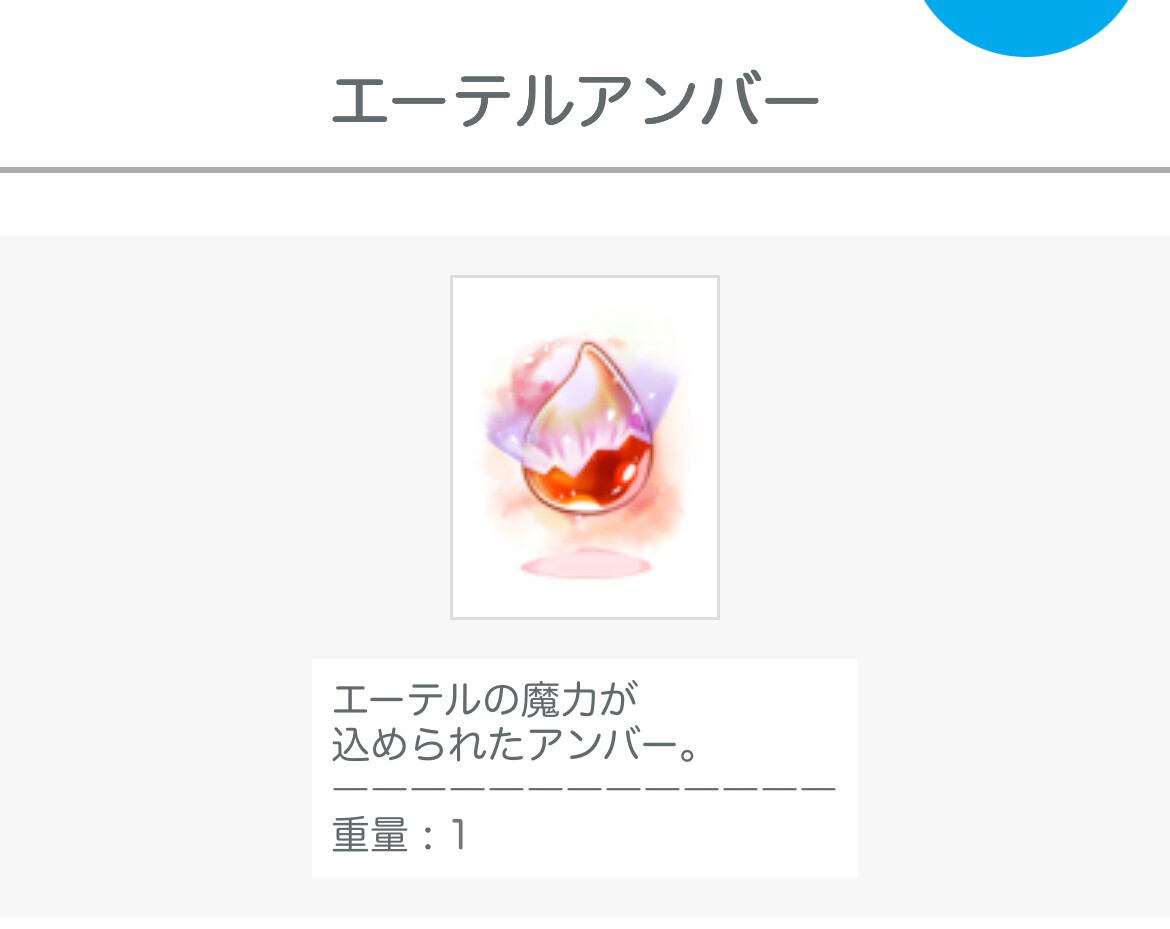Click the 重量 weight label
The width and height of the screenshot is (1170, 929).
point(370,834)
